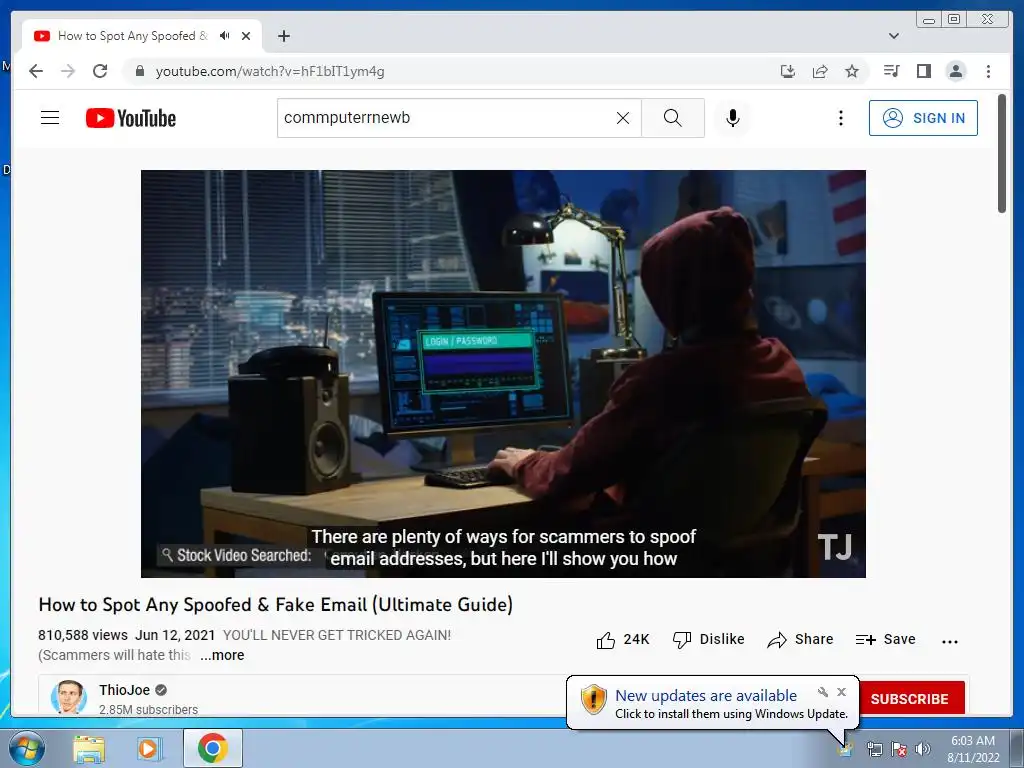Go forward in browser history
The image size is (1024, 768).
pos(68,71)
